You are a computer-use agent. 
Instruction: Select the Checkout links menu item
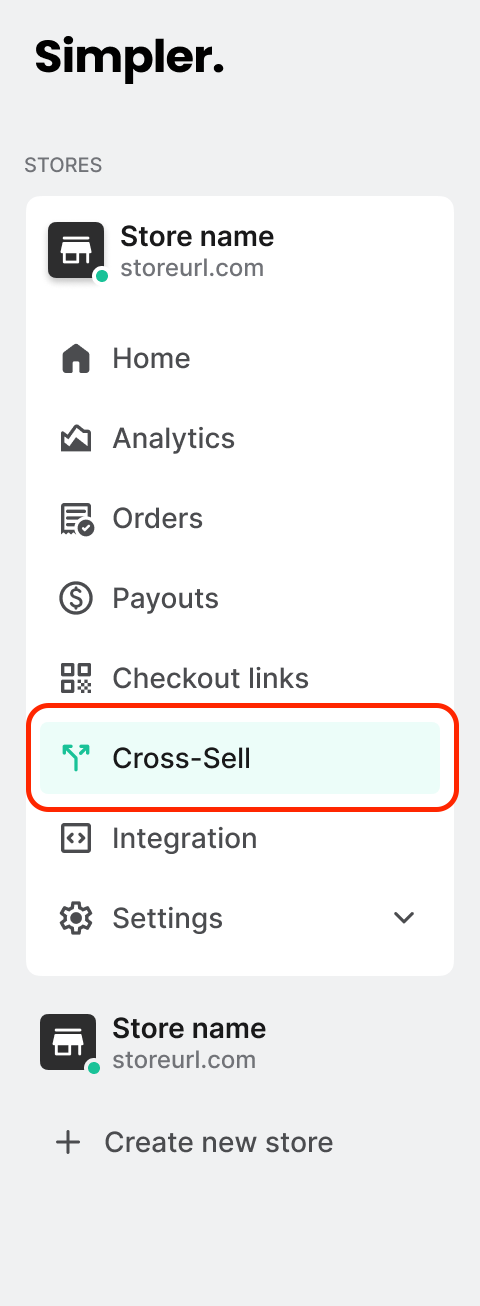pos(240,679)
